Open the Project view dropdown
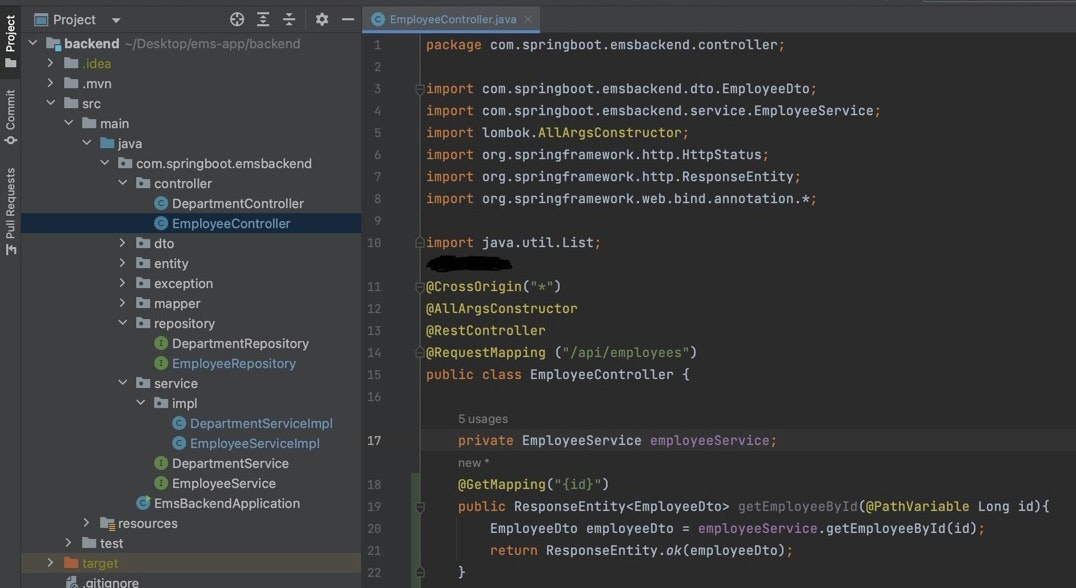 click(115, 20)
